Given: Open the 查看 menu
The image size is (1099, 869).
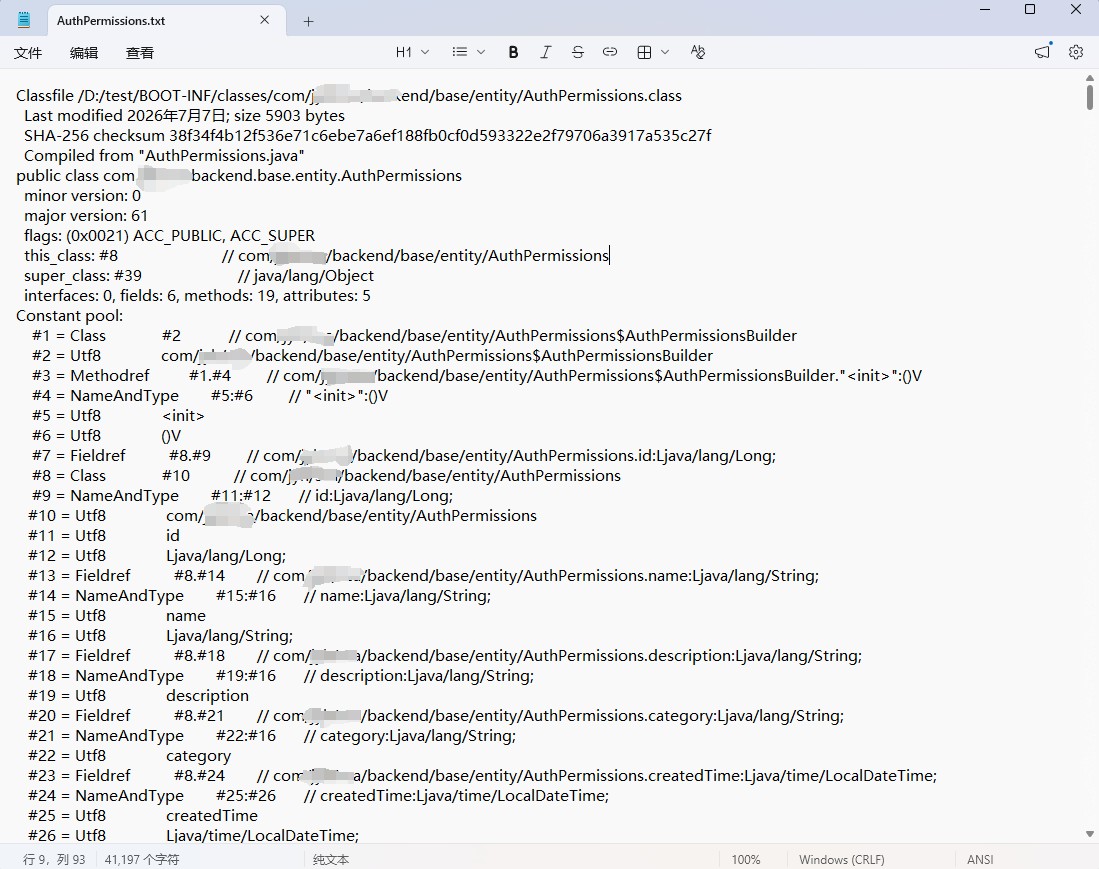Looking at the screenshot, I should pos(139,53).
